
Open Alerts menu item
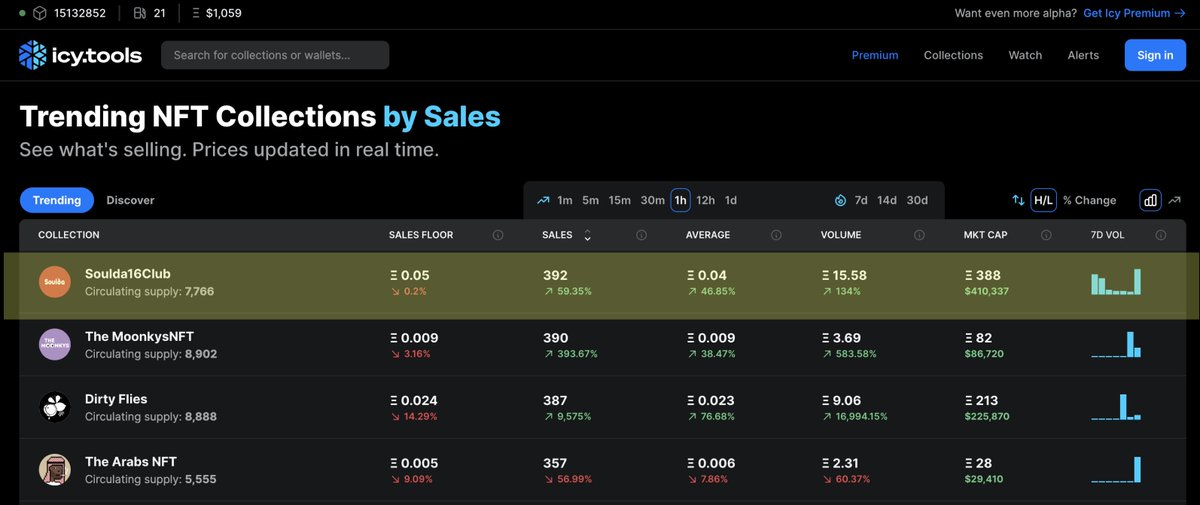(1083, 55)
